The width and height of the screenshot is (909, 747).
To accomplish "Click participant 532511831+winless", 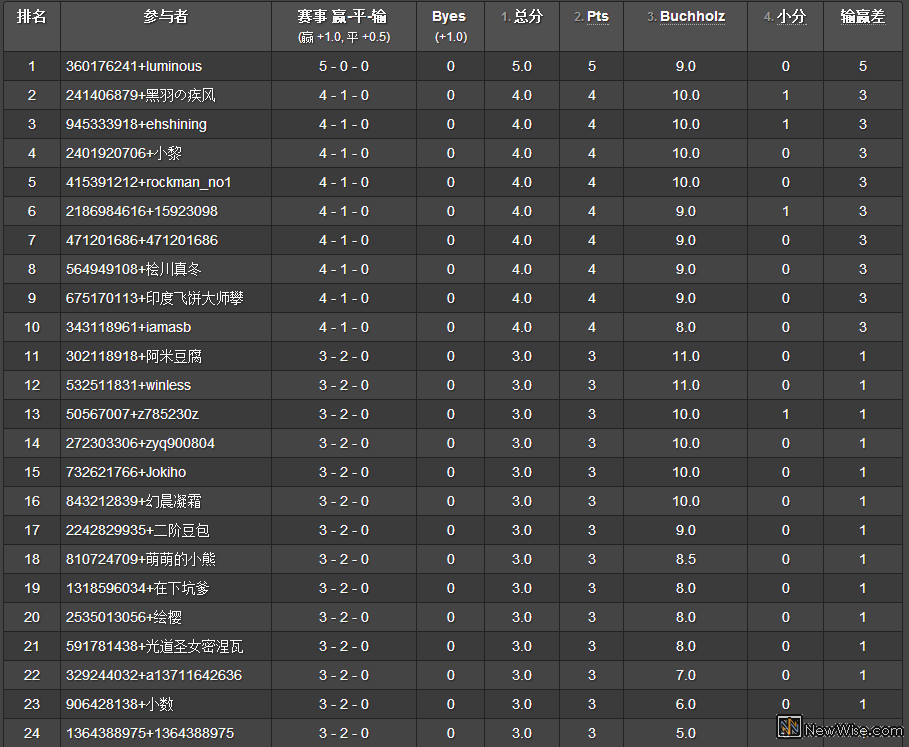I will (x=129, y=385).
